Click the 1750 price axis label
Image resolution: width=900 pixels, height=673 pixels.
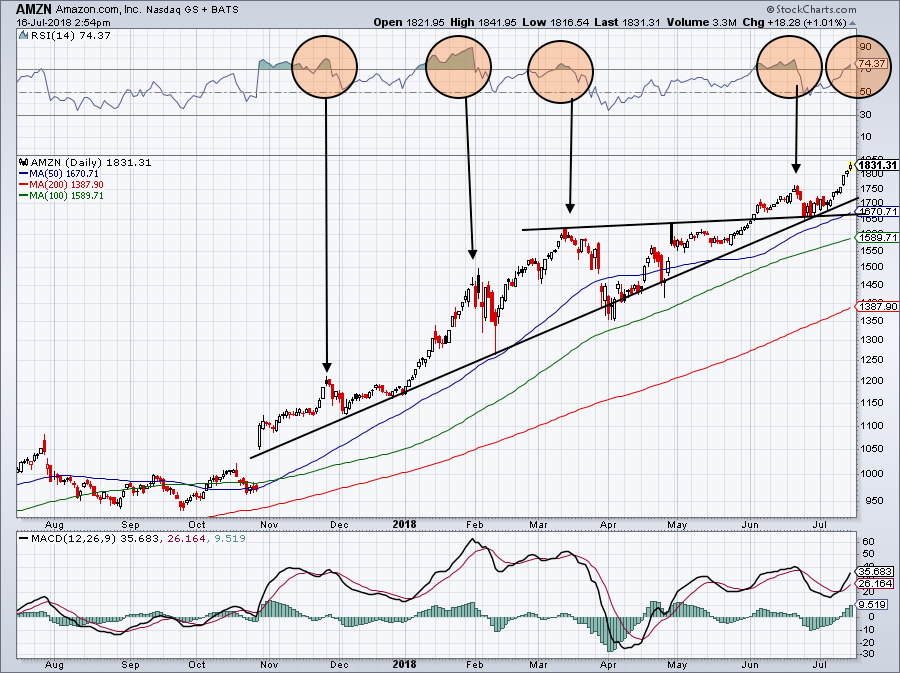[871, 189]
